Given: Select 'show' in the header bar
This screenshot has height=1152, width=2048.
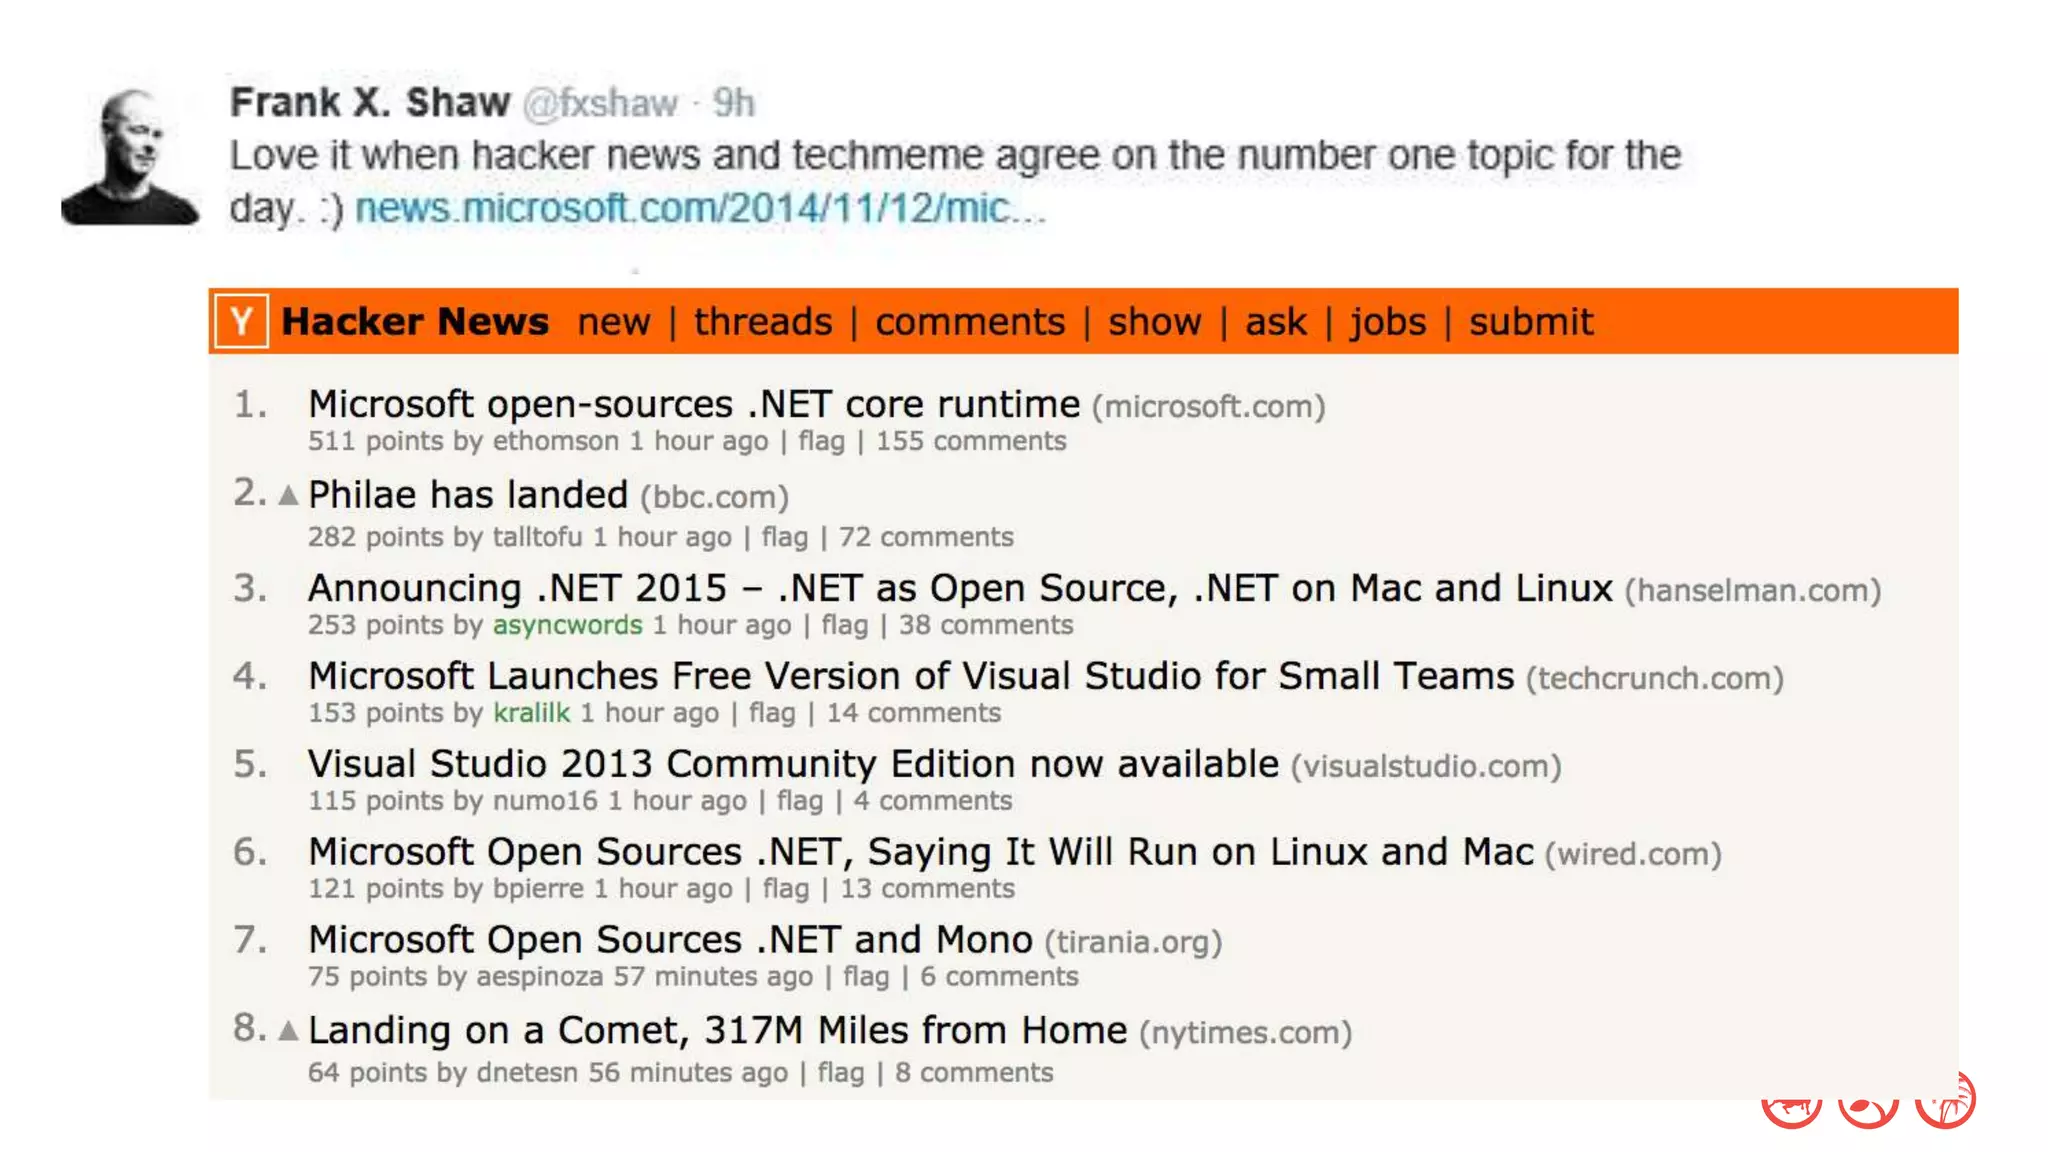Looking at the screenshot, I should 1154,322.
